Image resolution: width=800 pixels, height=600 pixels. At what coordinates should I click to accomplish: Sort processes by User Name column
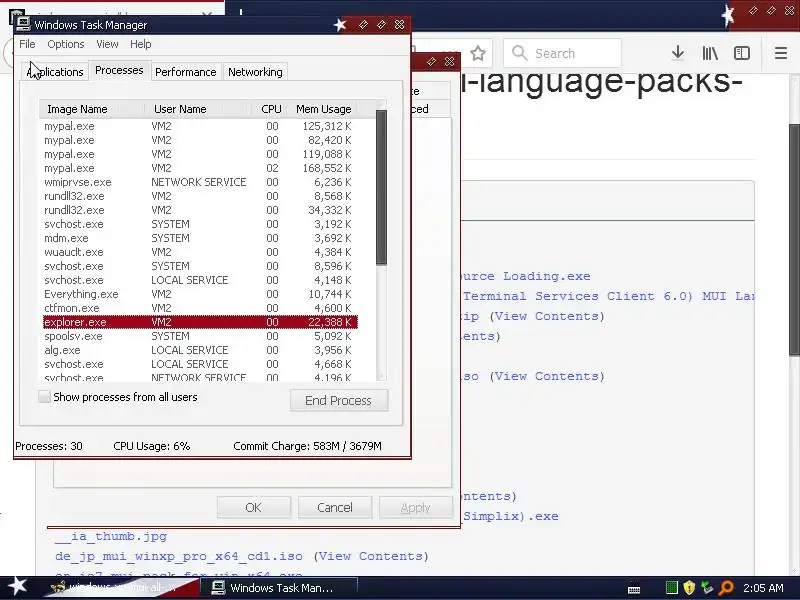click(x=198, y=109)
